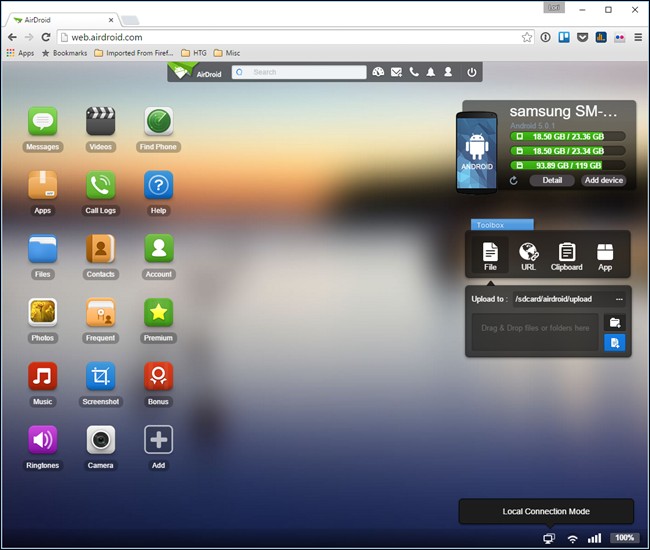Click the connection mode computer icon

coord(549,538)
